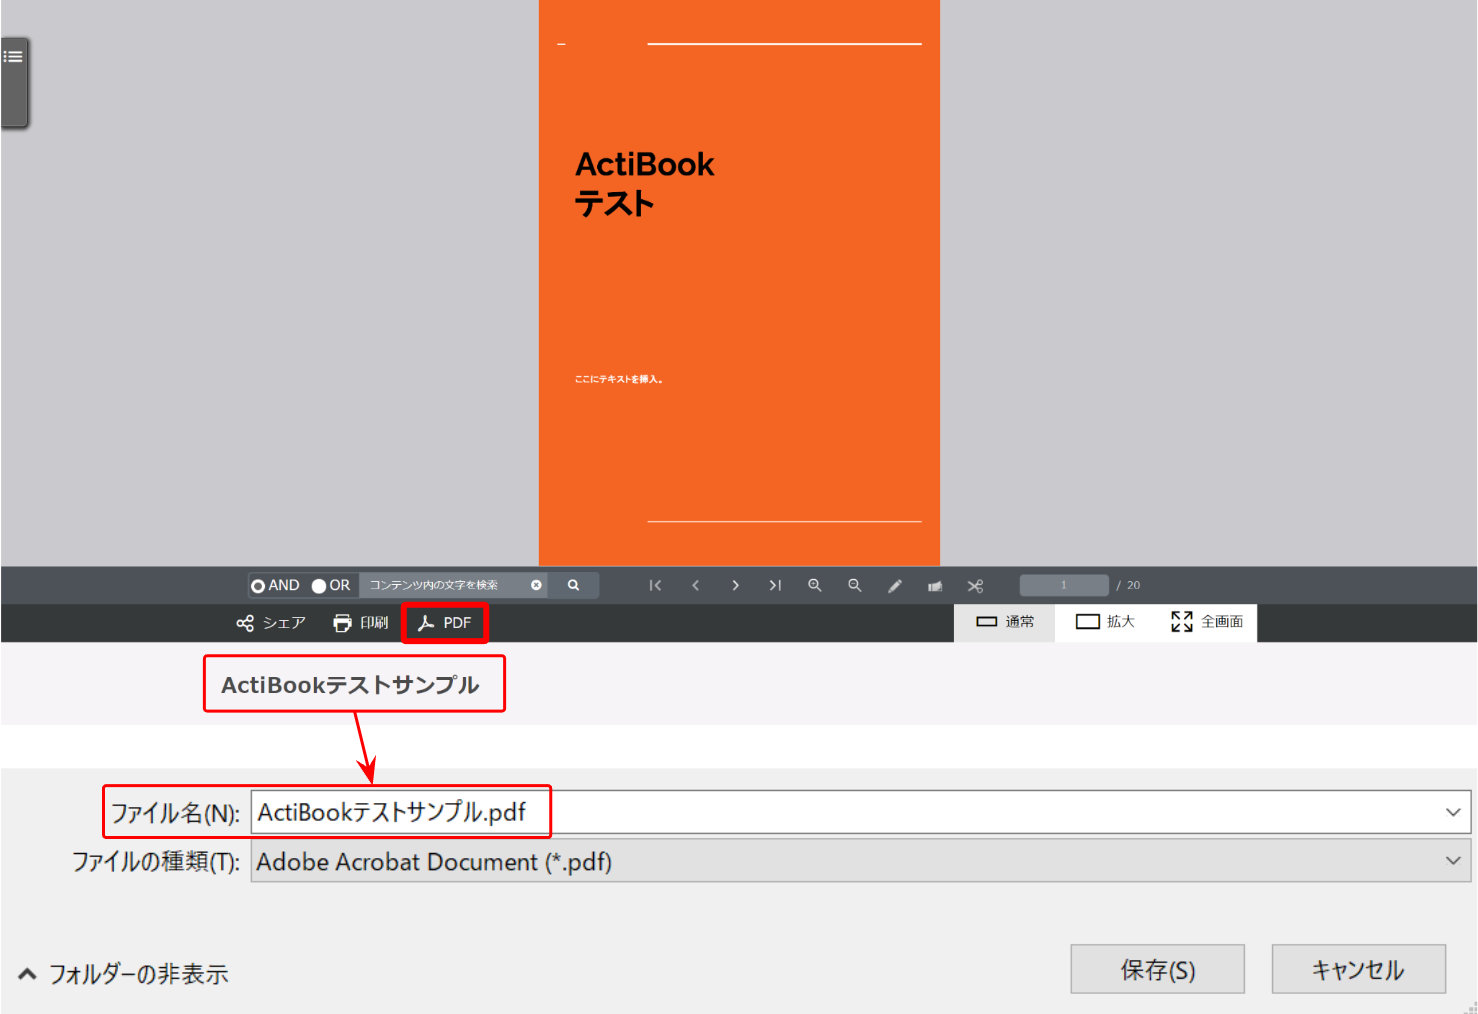Switch to 全画面 fullscreen mode
Screen dimensions: 1478x1014
tap(1206, 621)
